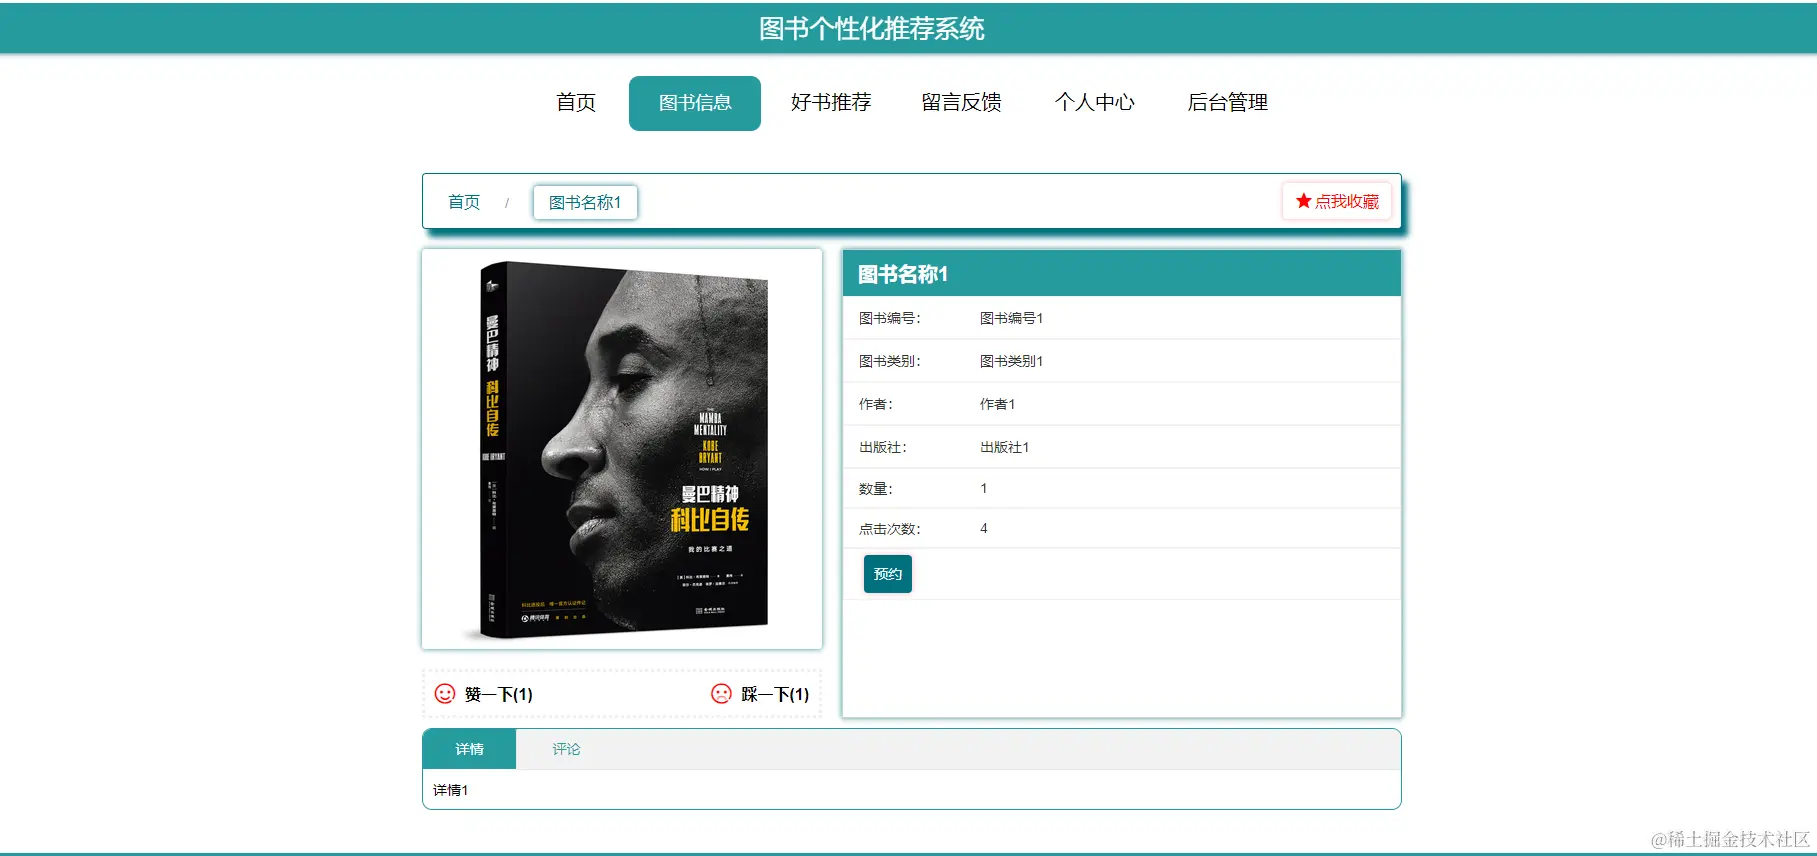Click the 出版社1 value

tap(1004, 447)
